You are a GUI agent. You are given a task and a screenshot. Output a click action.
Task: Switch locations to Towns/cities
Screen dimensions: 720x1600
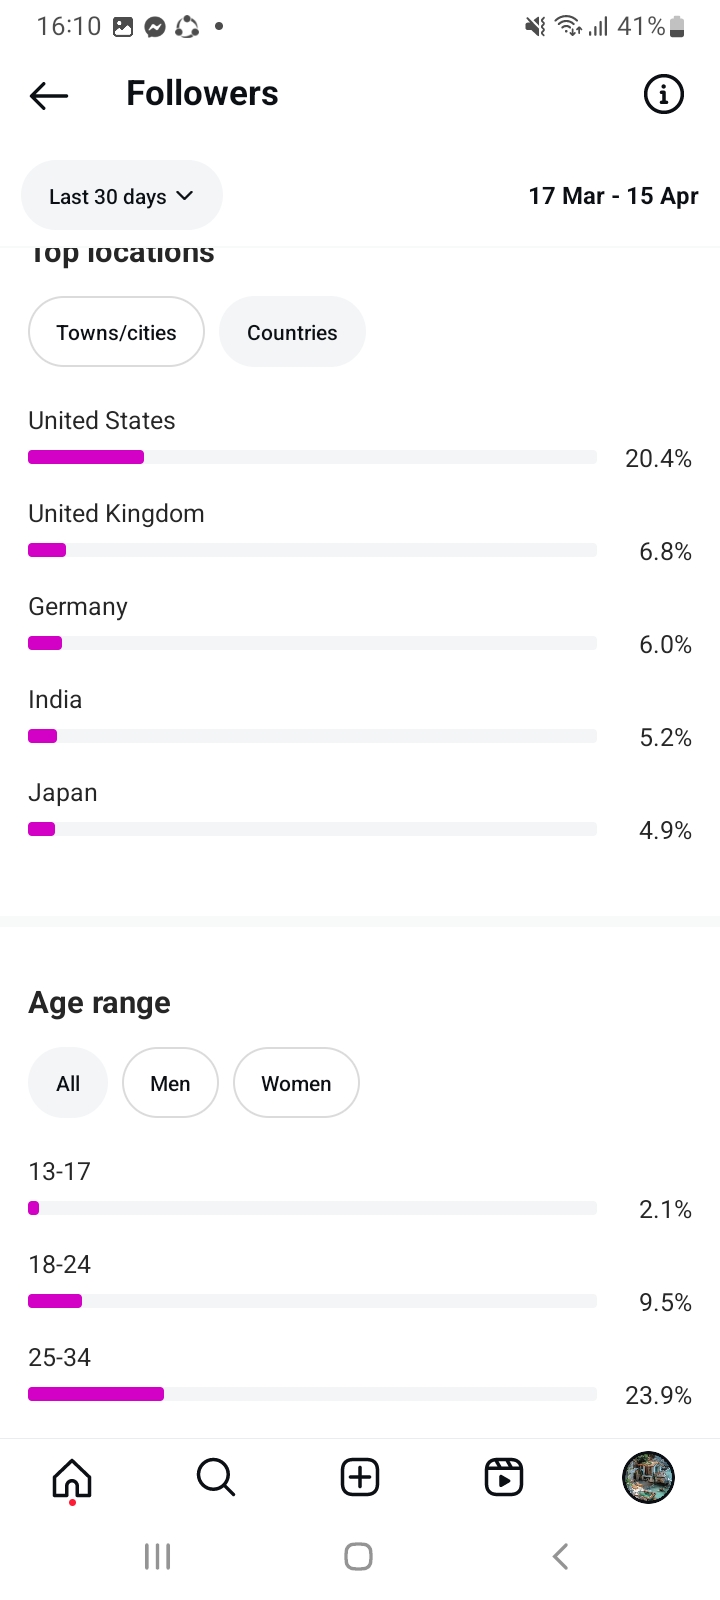(x=116, y=332)
